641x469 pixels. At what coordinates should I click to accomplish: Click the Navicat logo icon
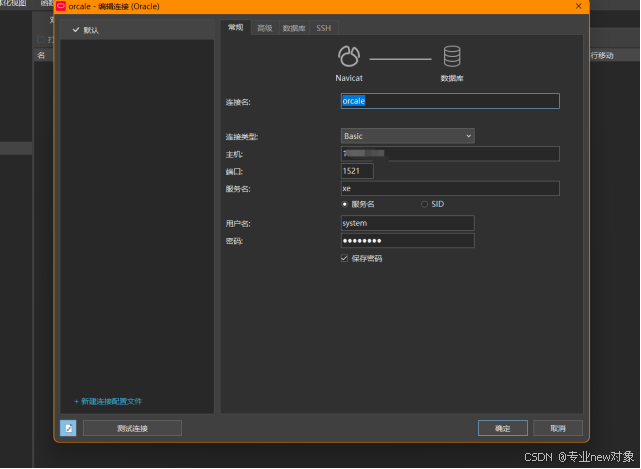(x=349, y=56)
